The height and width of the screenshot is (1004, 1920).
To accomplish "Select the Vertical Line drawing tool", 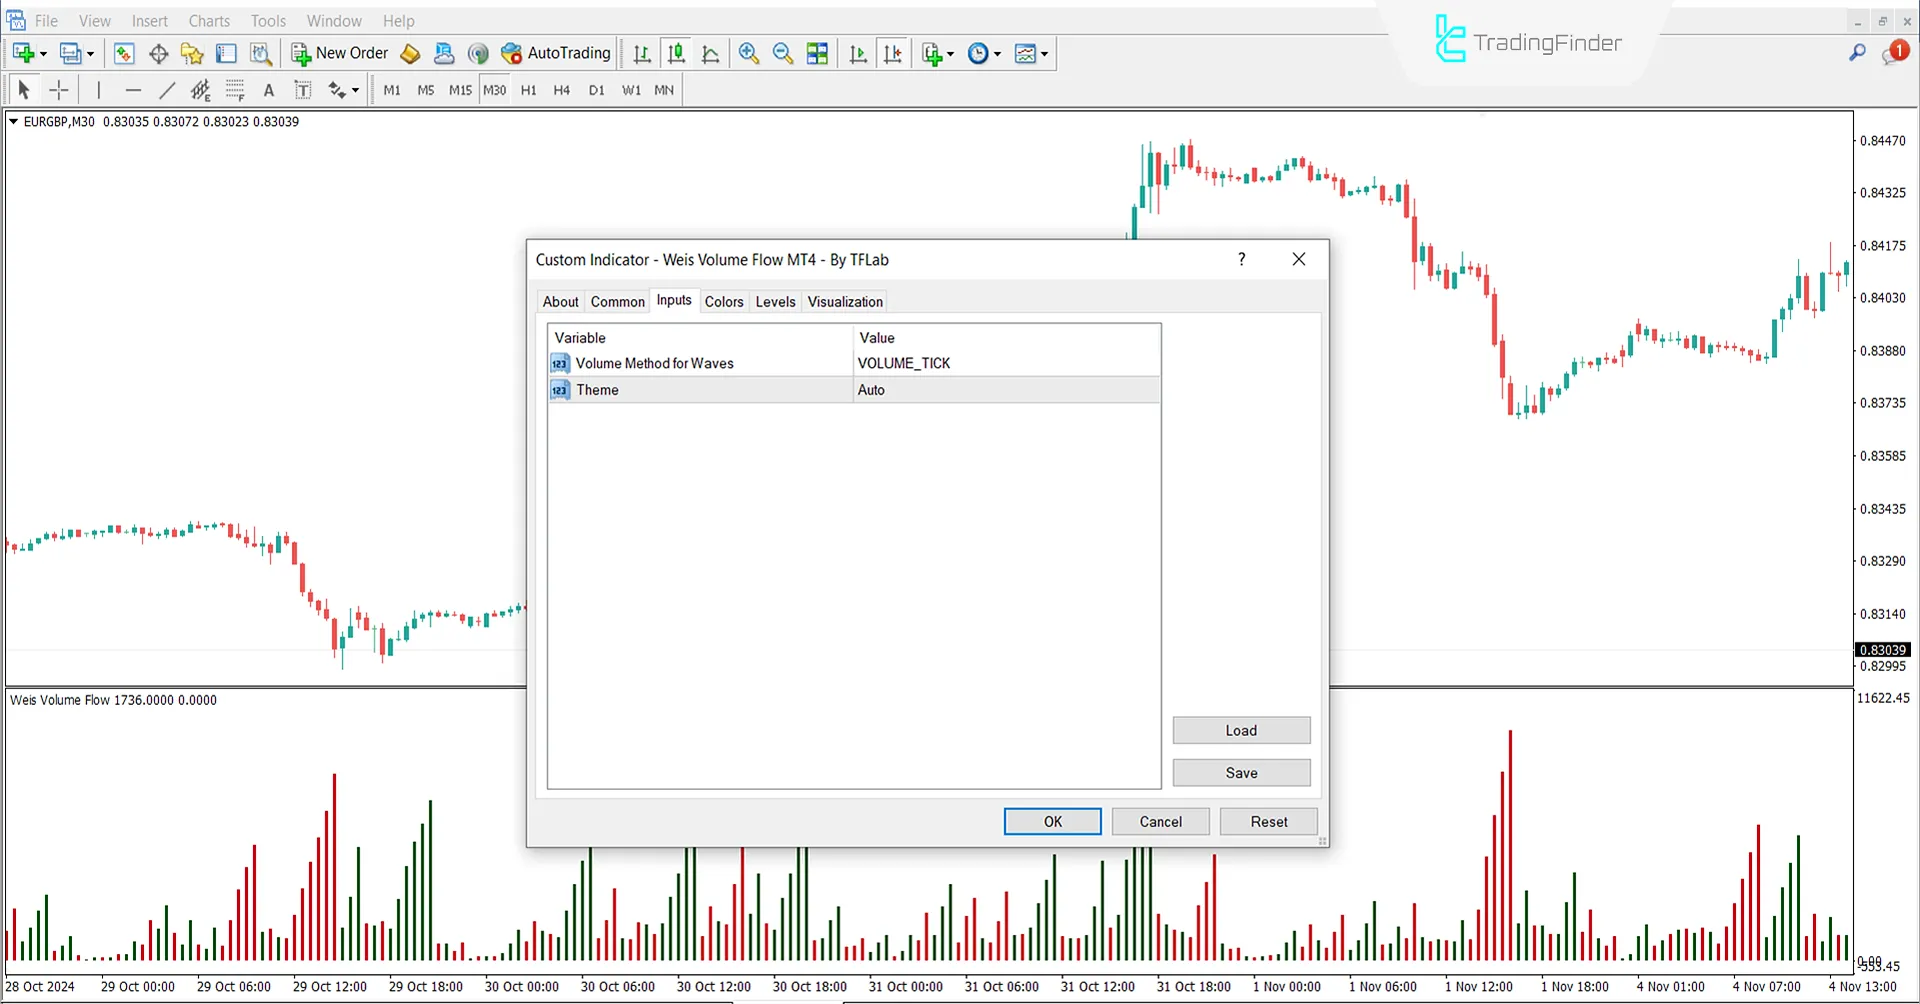I will tap(98, 90).
